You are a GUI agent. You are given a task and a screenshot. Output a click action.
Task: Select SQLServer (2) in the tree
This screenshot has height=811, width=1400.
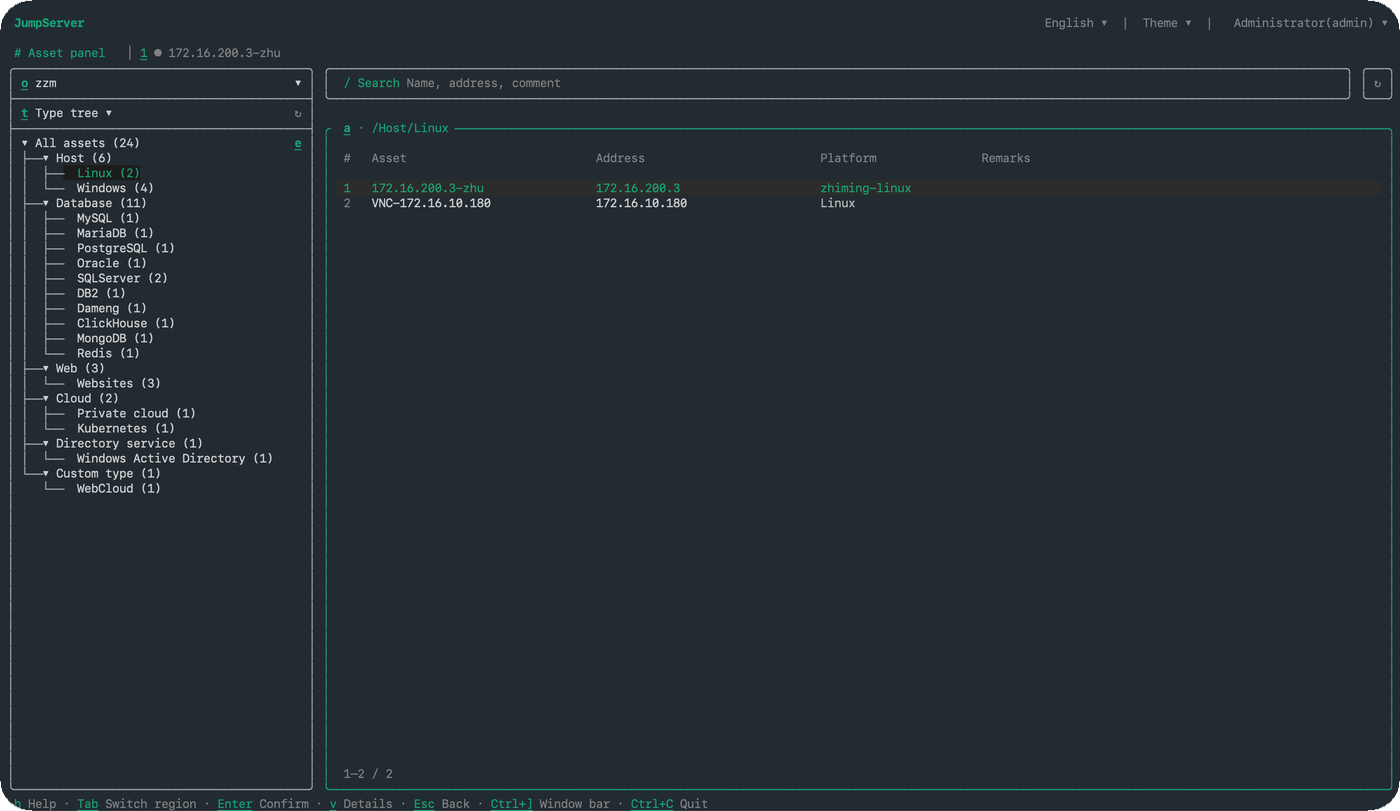click(x=122, y=279)
